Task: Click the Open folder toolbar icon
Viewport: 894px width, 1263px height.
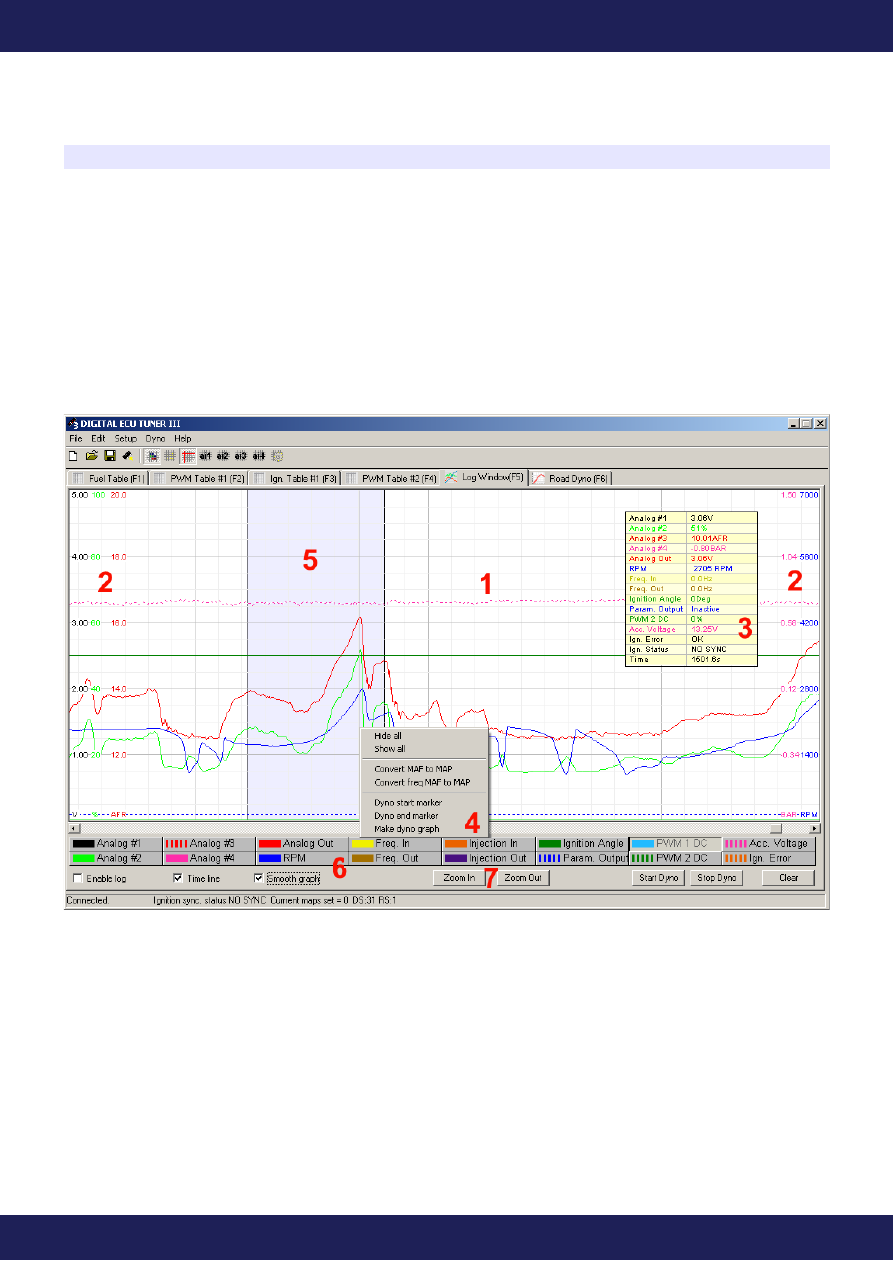Action: coord(91,455)
